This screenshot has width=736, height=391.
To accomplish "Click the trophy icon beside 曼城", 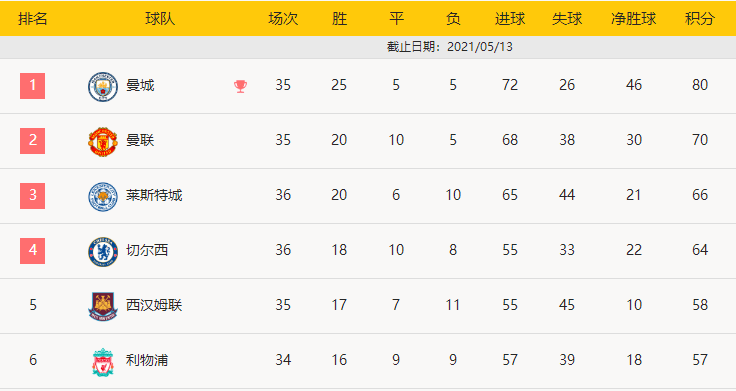I will pyautogui.click(x=240, y=86).
